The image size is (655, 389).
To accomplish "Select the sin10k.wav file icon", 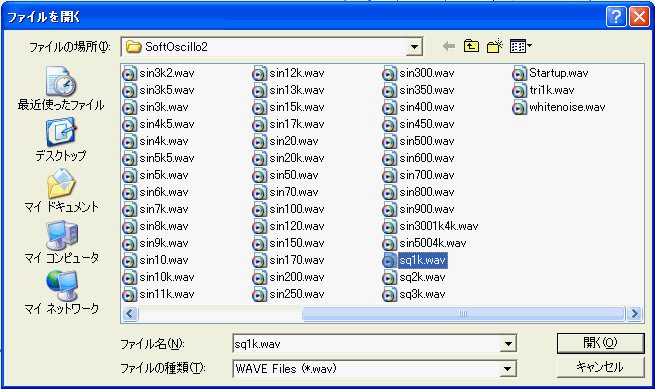I will (129, 277).
